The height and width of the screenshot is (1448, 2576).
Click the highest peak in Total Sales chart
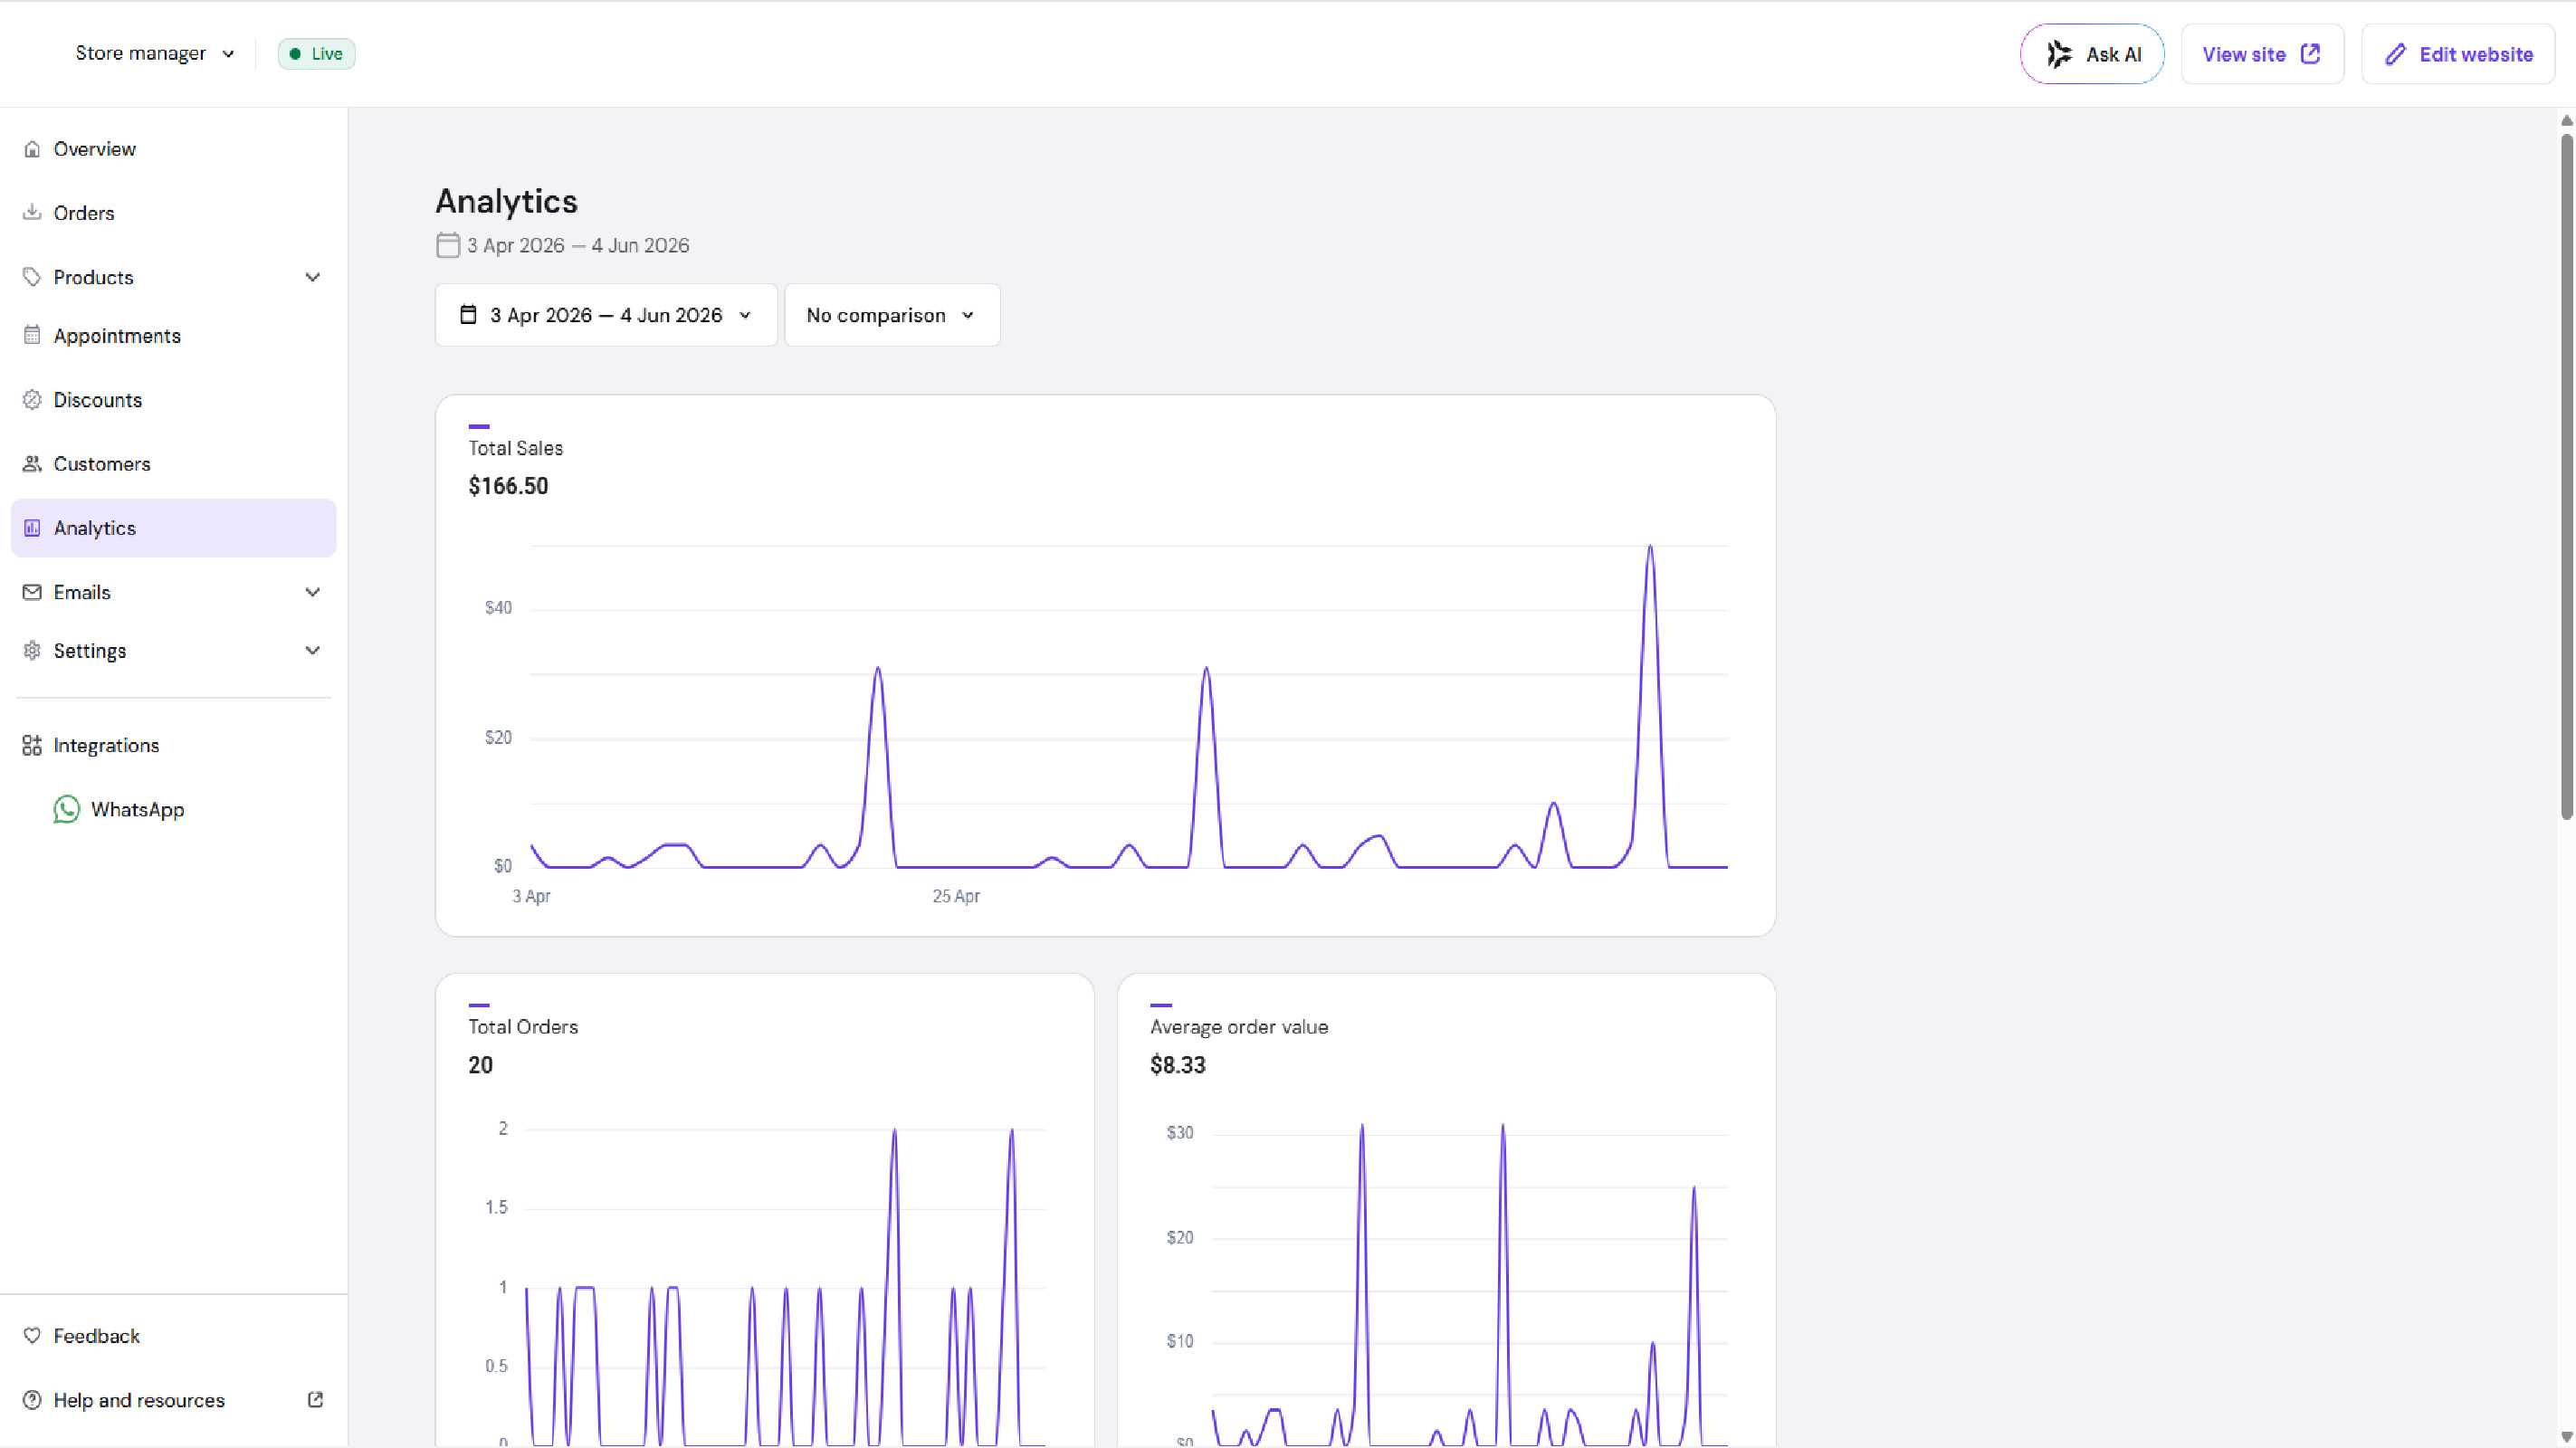click(x=1650, y=547)
